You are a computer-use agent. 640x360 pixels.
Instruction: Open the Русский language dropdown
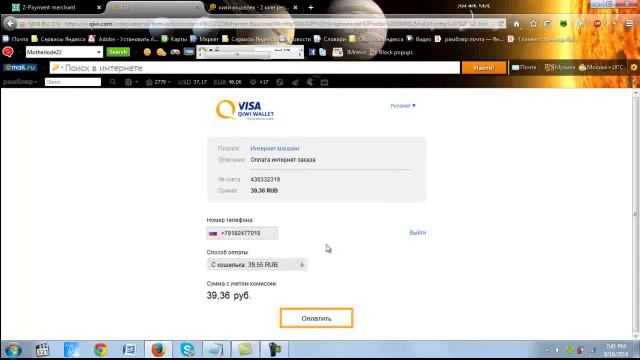pos(403,106)
